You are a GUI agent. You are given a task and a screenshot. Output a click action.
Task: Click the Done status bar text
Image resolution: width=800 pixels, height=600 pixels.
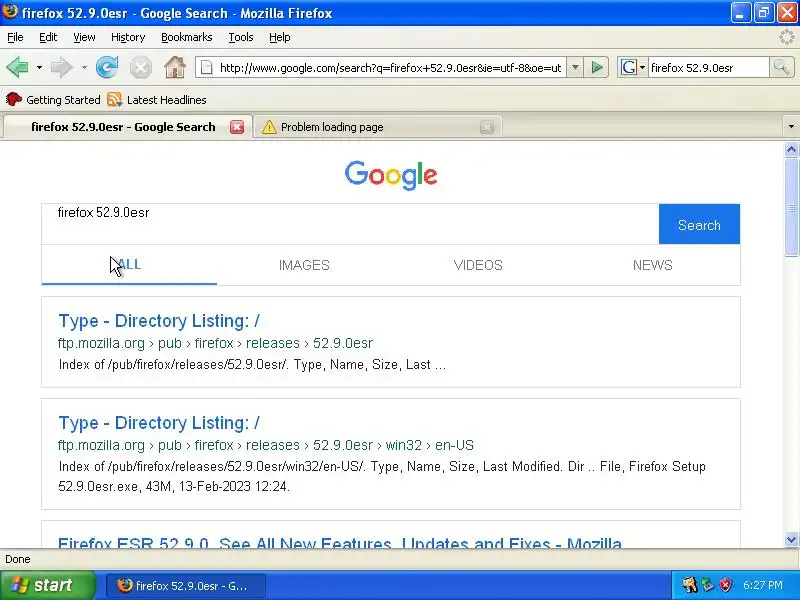pos(18,559)
